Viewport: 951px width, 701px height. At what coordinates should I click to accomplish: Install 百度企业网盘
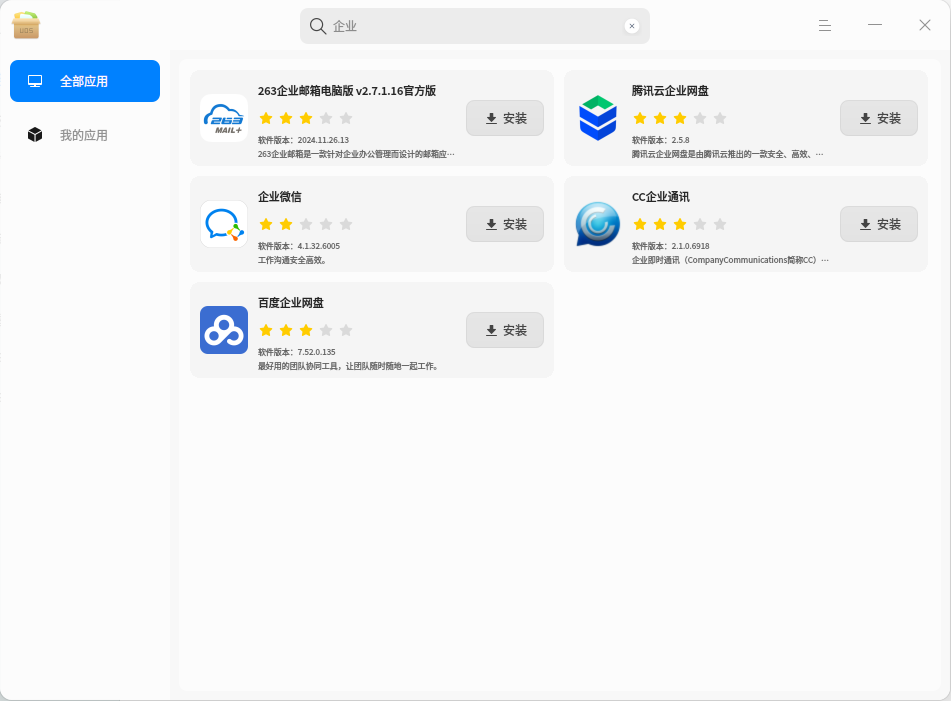tap(505, 330)
